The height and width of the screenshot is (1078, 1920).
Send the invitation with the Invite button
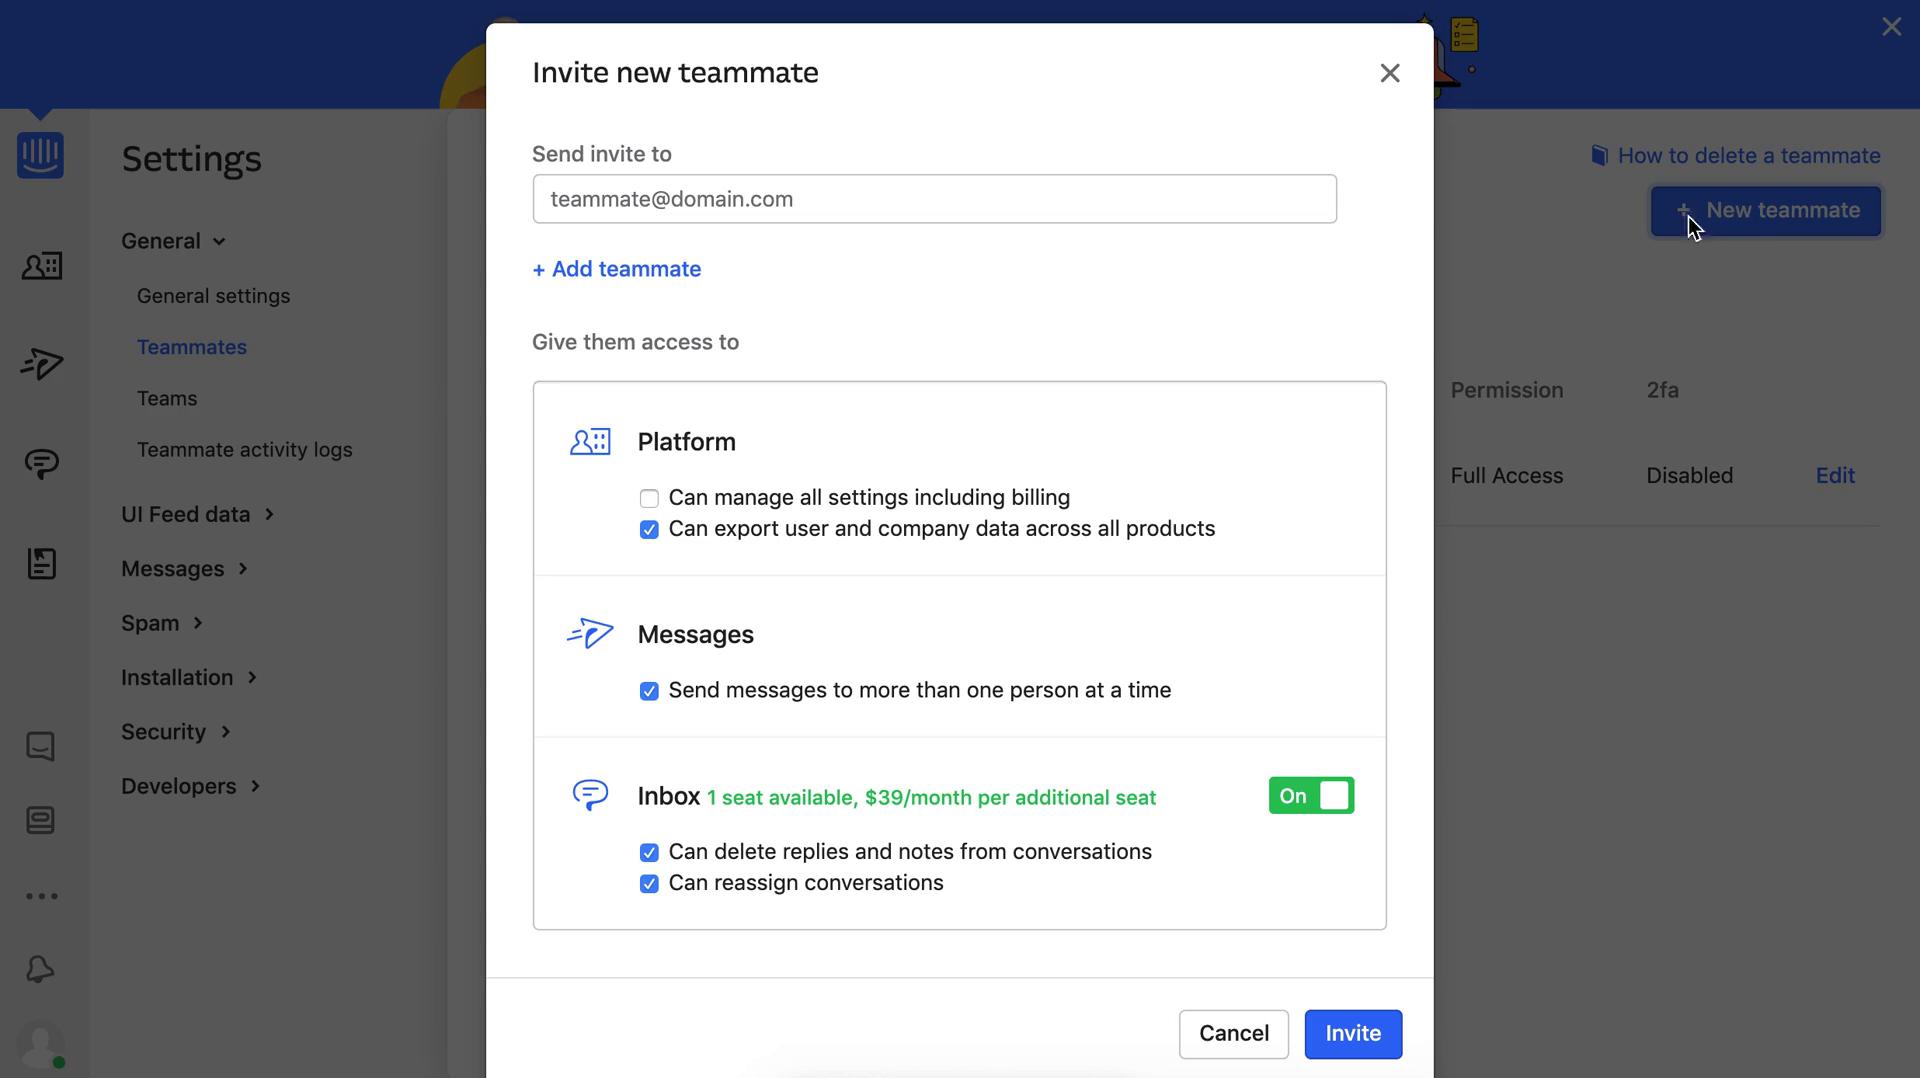(1352, 1034)
